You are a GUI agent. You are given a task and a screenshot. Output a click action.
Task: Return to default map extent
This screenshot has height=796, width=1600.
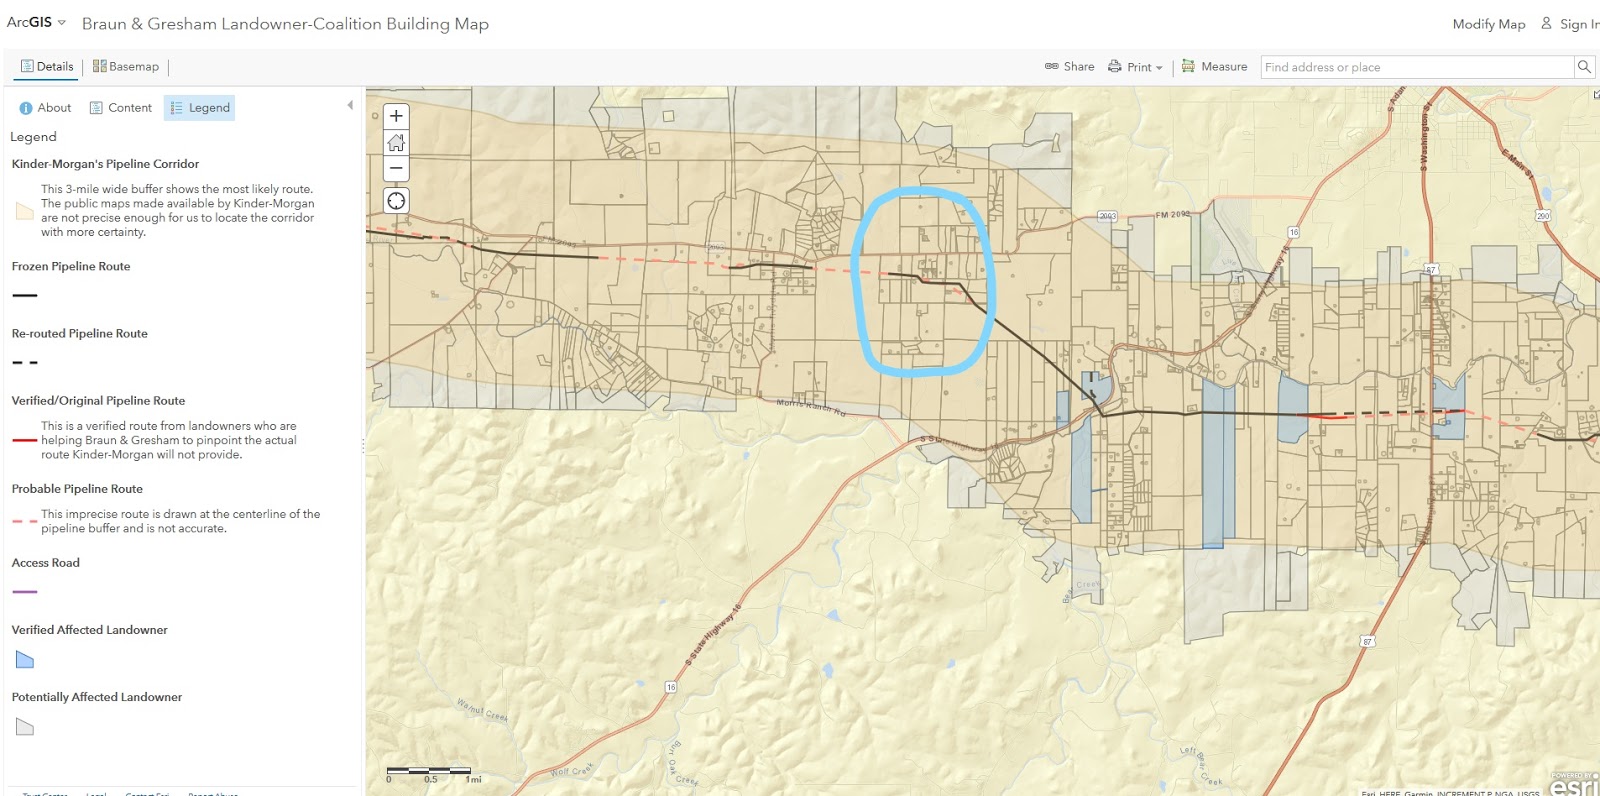click(x=396, y=142)
